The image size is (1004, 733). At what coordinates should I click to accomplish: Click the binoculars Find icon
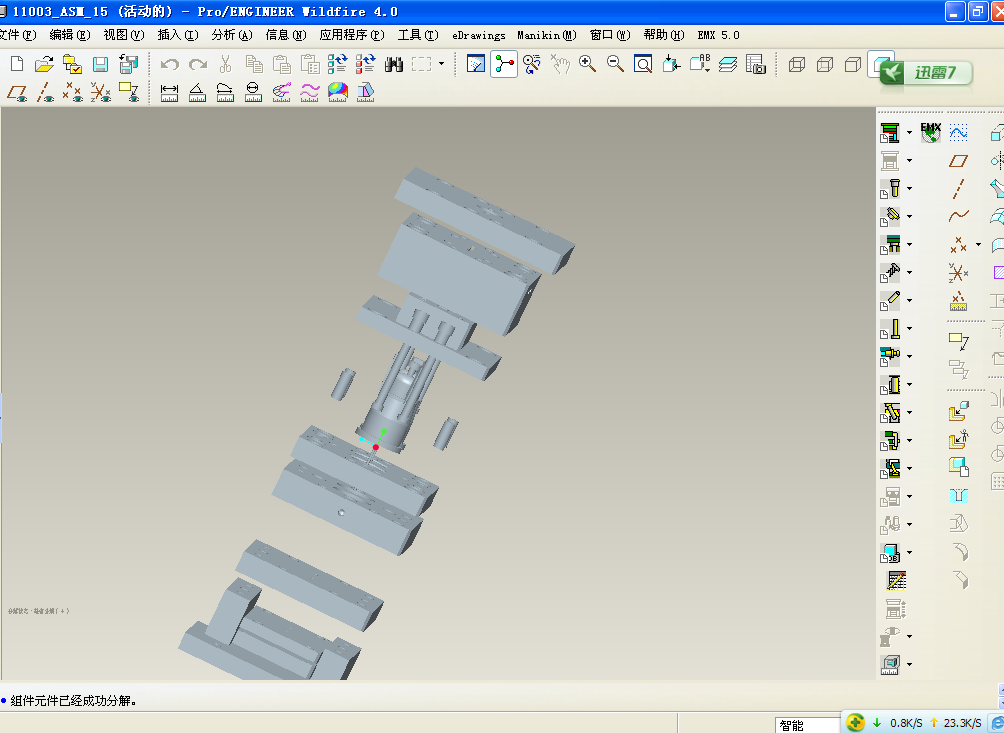(394, 64)
